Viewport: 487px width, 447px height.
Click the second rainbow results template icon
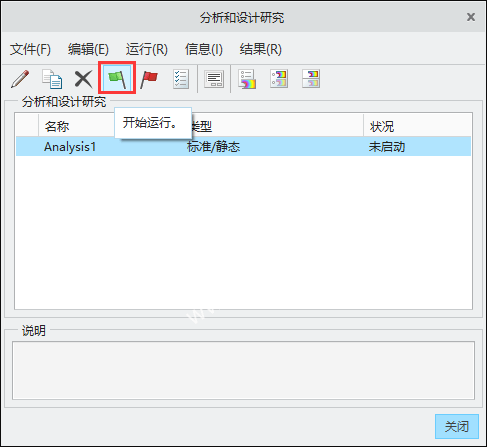pos(279,79)
